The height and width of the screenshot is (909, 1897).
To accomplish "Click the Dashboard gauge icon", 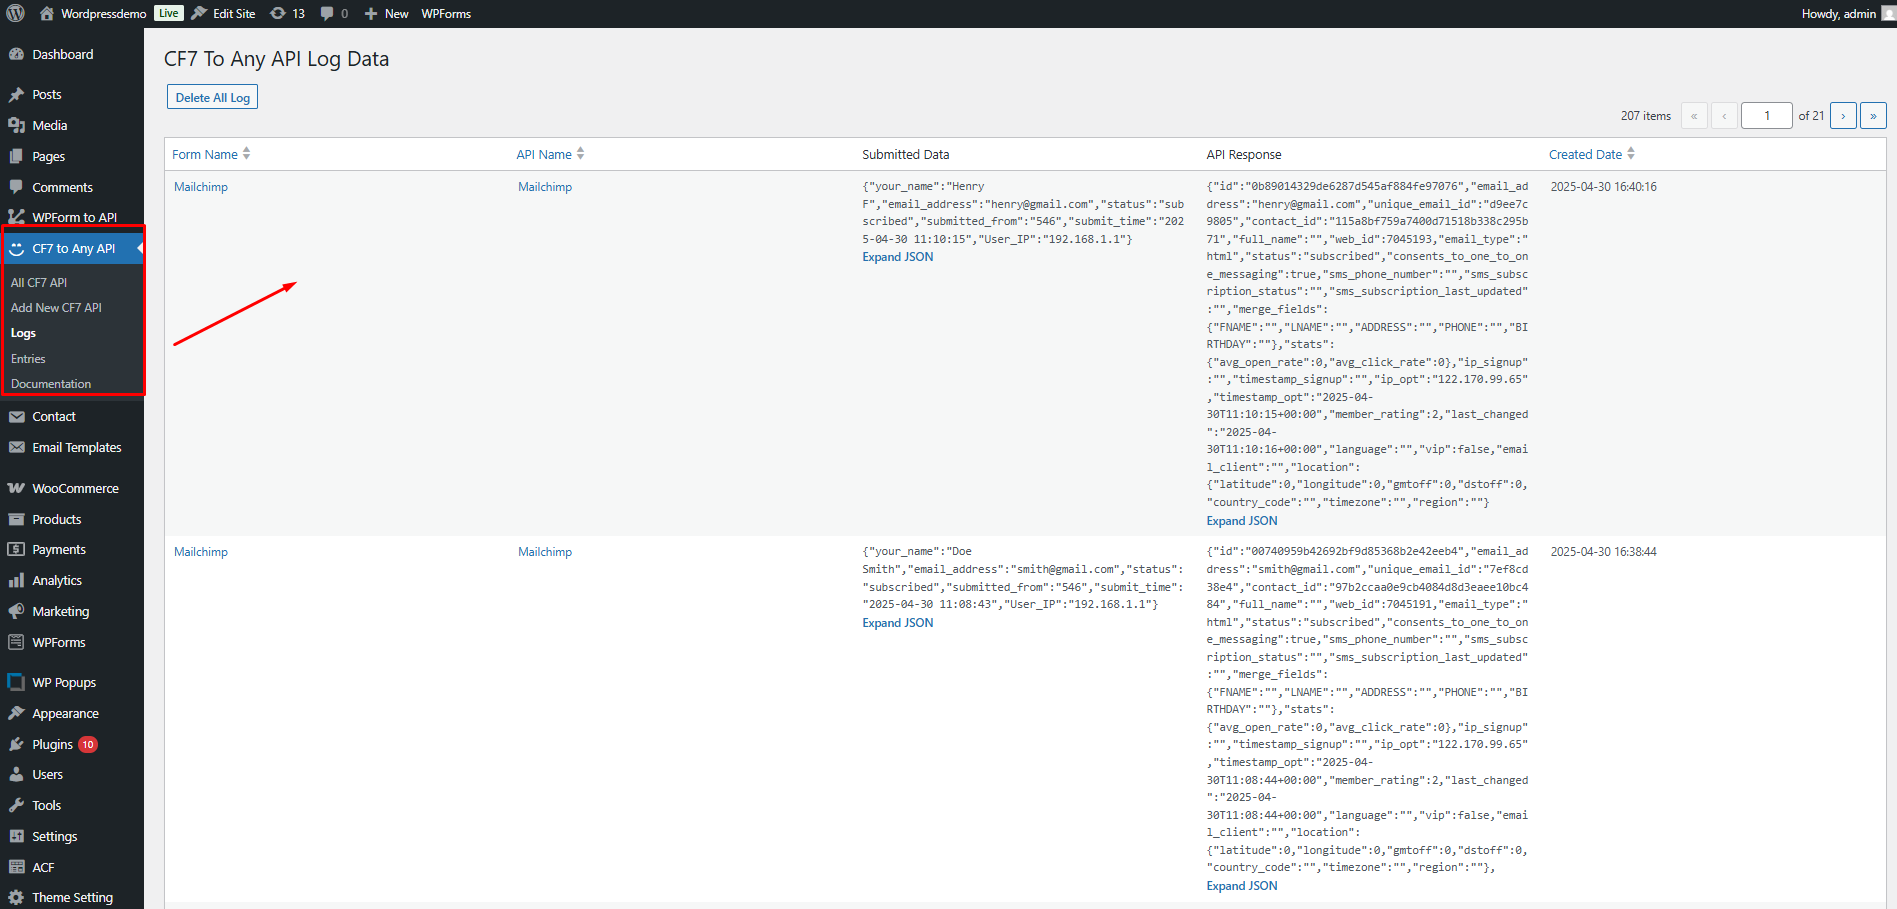I will (16, 54).
